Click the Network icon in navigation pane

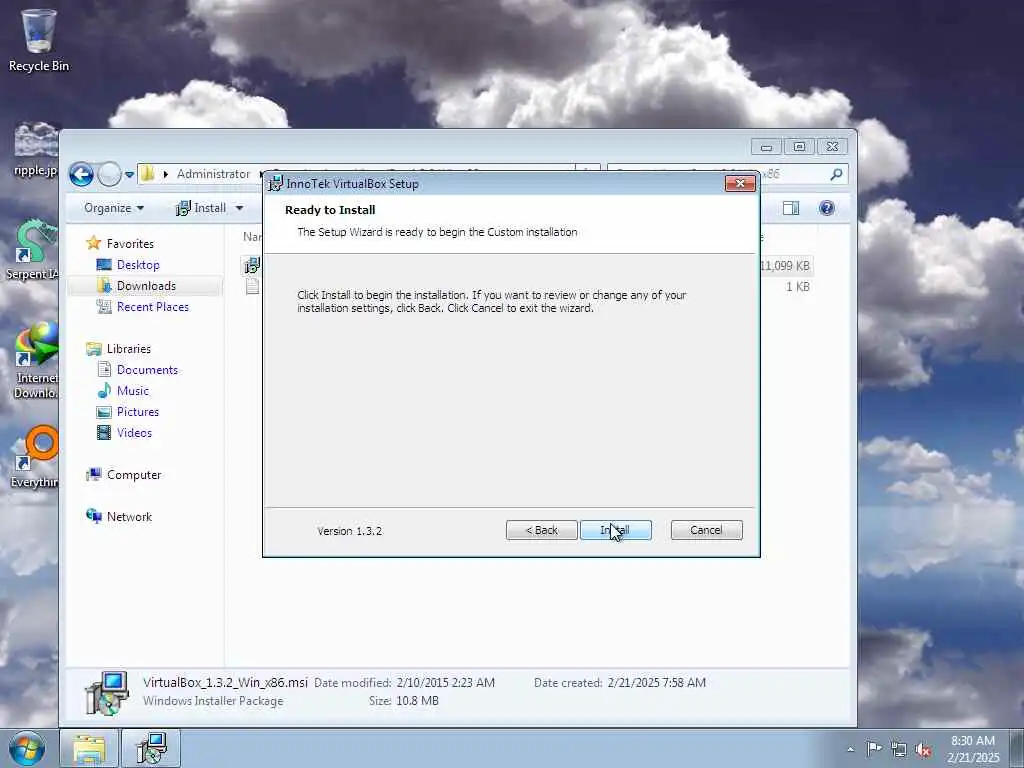94,516
